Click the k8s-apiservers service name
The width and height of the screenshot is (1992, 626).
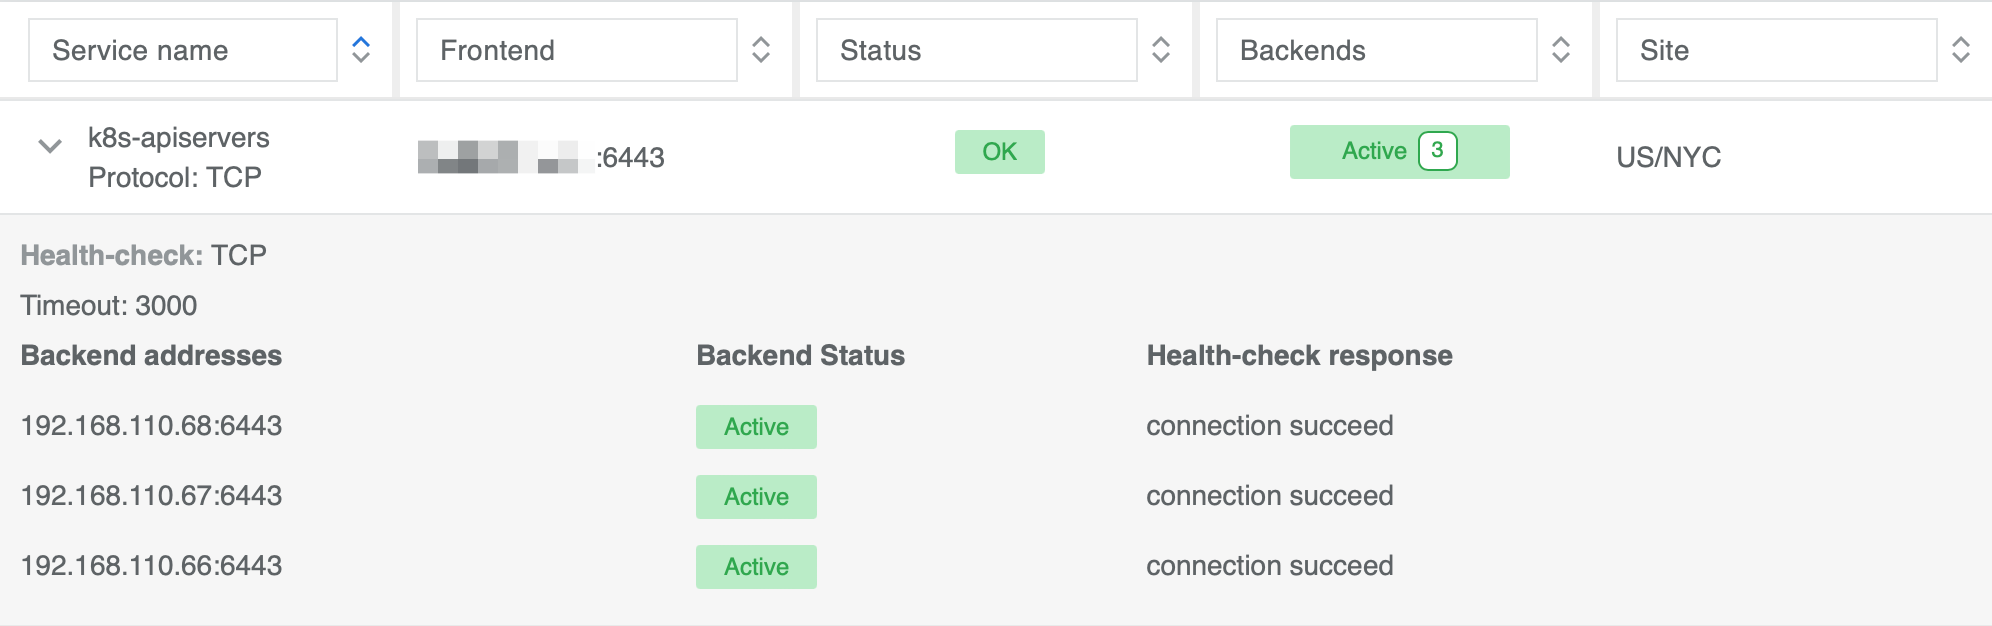(x=179, y=138)
